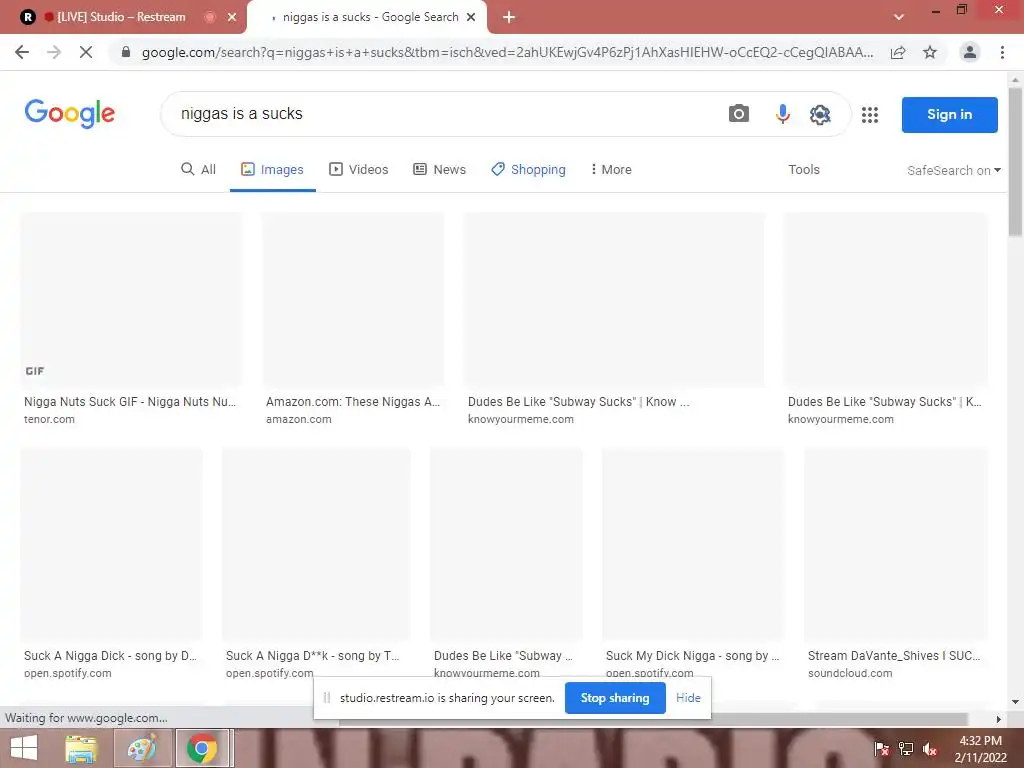The image size is (1024, 768).
Task: Select the All results tab
Action: (198, 170)
